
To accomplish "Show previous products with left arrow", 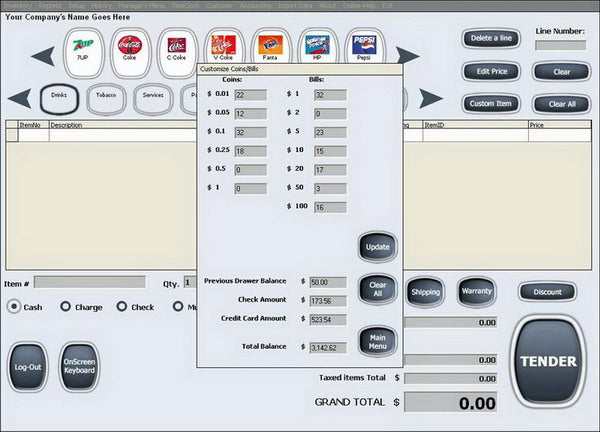I will pyautogui.click(x=43, y=56).
